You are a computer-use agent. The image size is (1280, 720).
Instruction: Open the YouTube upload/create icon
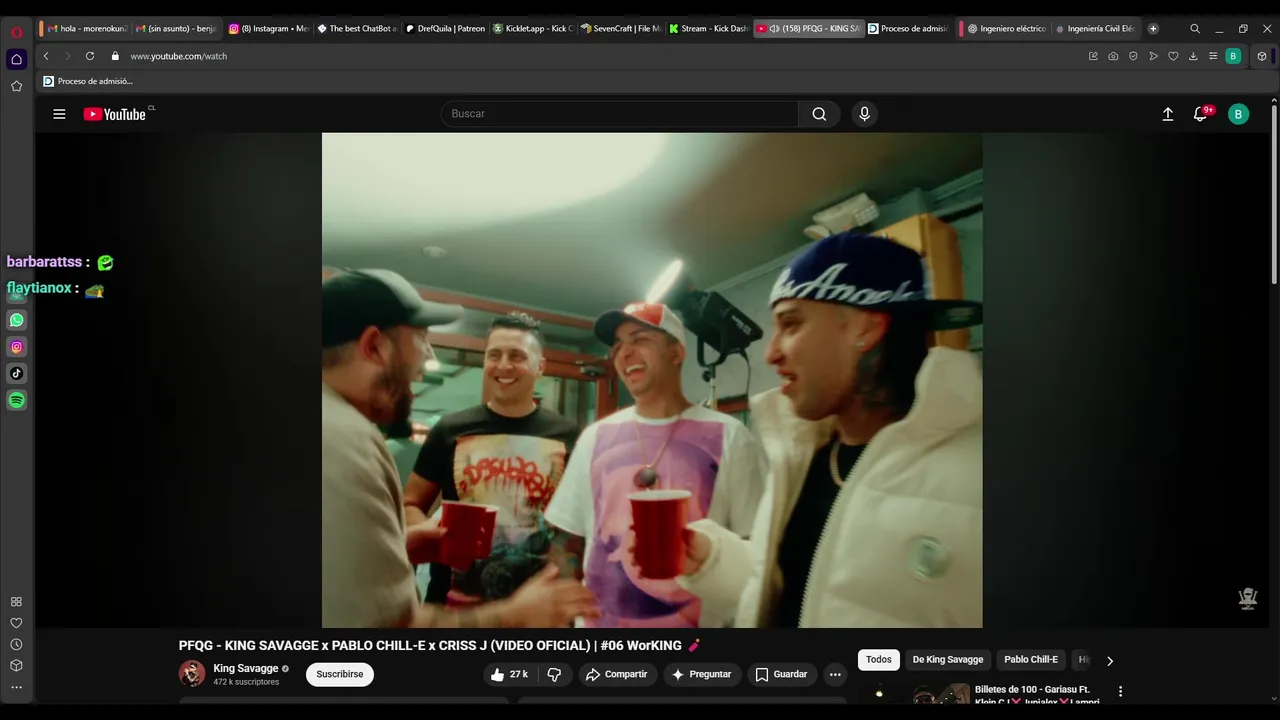point(1167,114)
